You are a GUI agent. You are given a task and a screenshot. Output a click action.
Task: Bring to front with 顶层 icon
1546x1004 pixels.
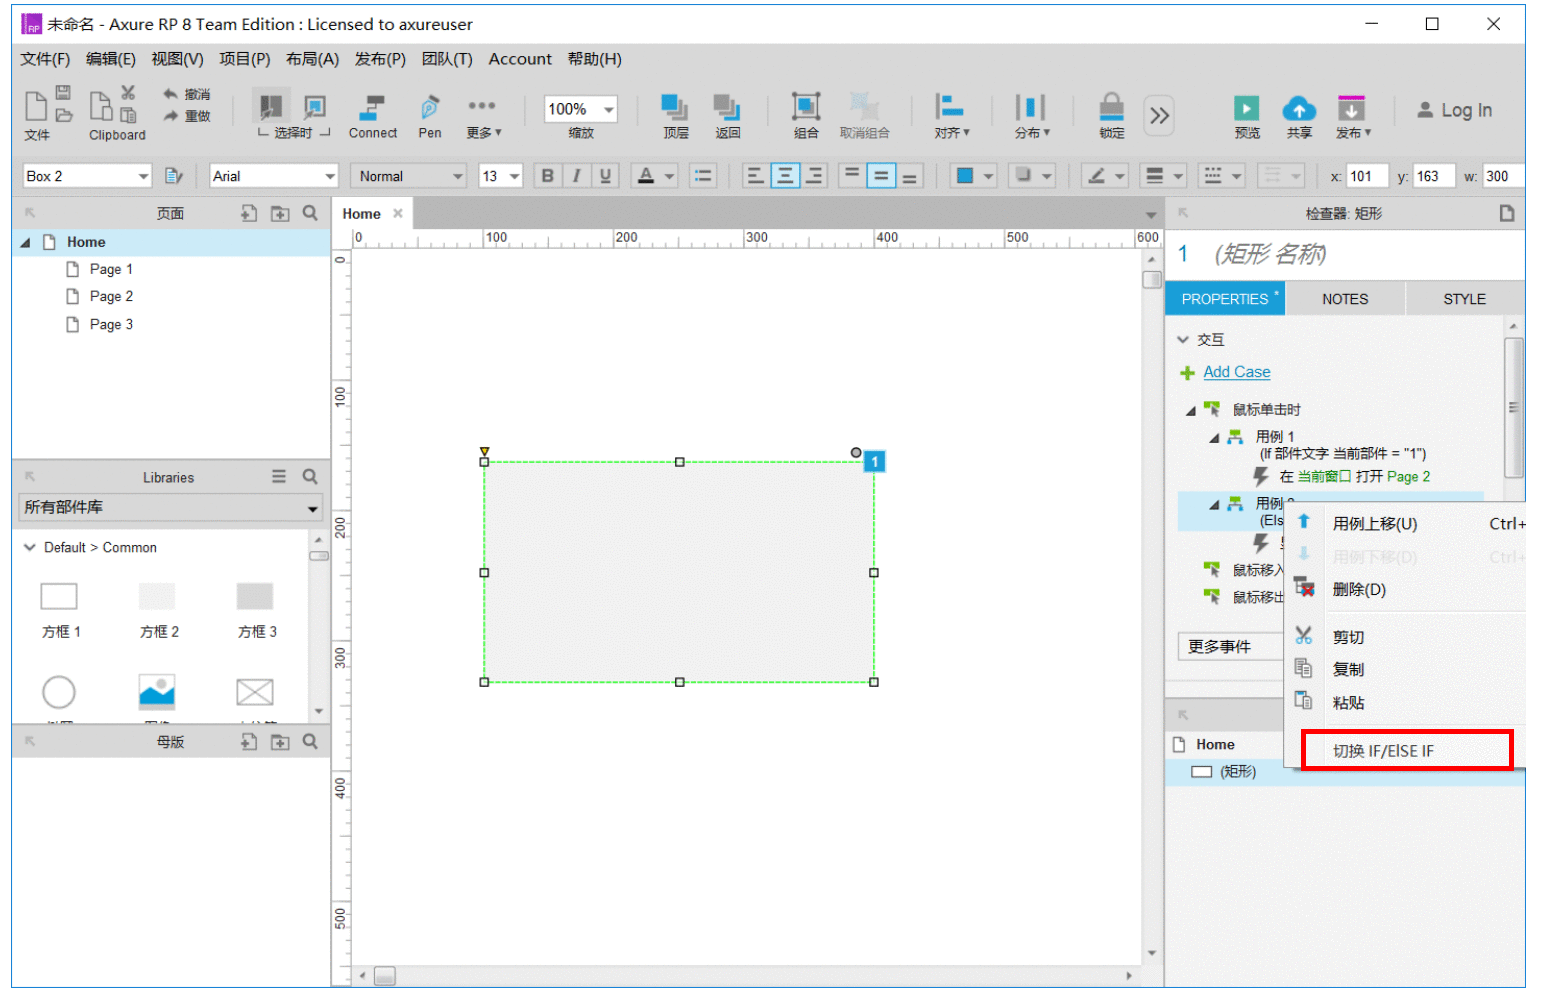pos(675,107)
